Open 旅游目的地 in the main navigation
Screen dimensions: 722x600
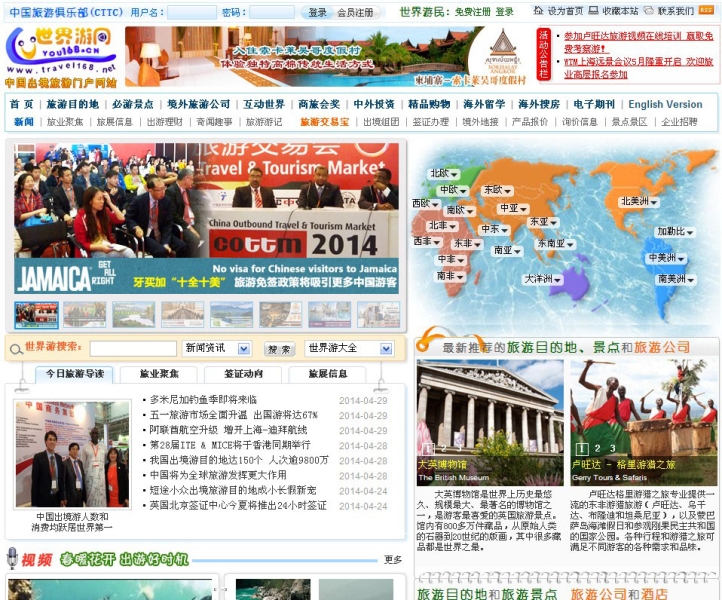[x=73, y=104]
